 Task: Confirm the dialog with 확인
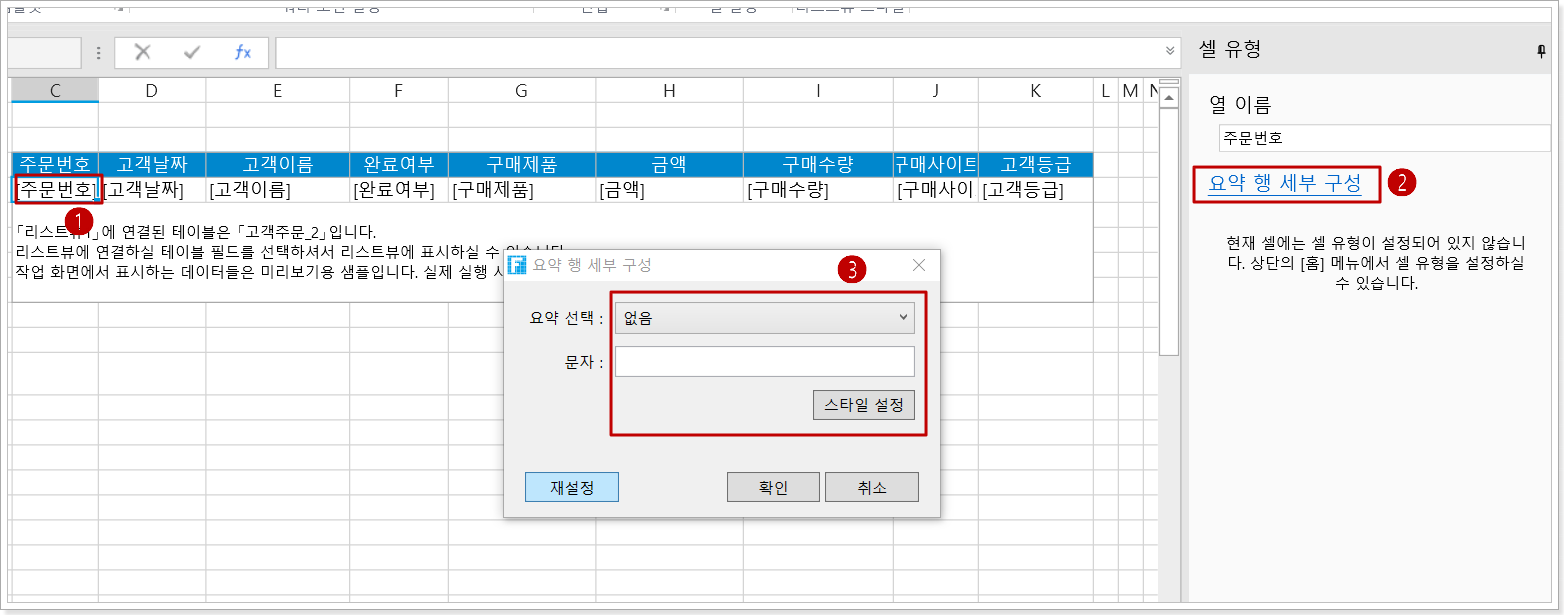pos(773,487)
